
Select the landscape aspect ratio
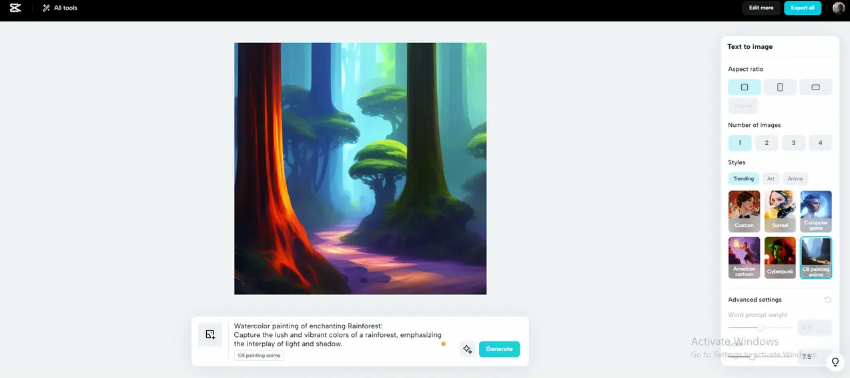click(815, 87)
